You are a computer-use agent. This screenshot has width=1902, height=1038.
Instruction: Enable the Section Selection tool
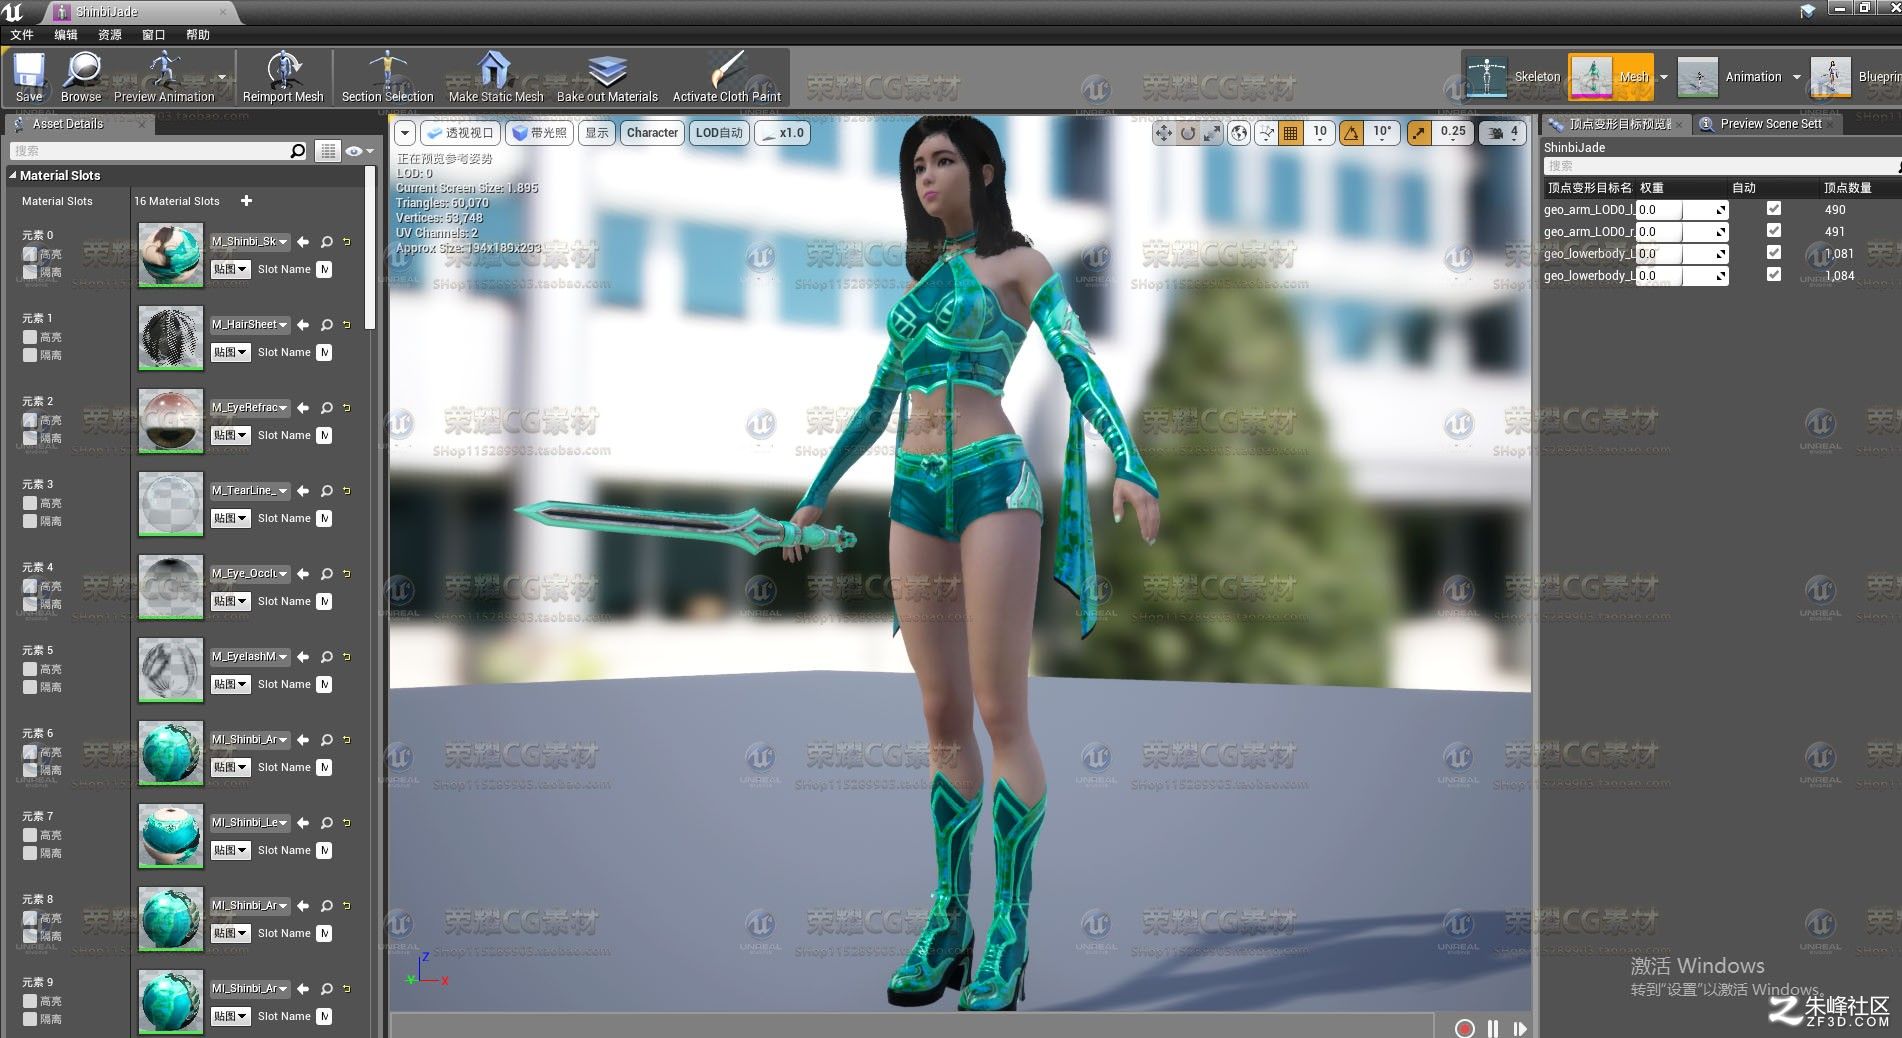tap(387, 78)
